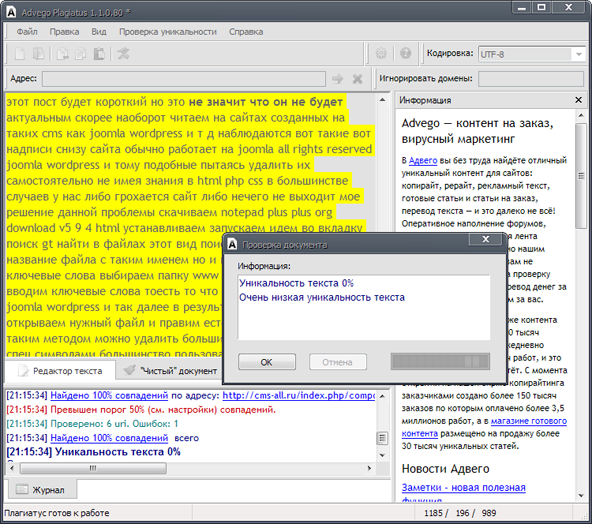The height and width of the screenshot is (524, 592).
Task: Click the help question mark icon
Action: click(405, 53)
